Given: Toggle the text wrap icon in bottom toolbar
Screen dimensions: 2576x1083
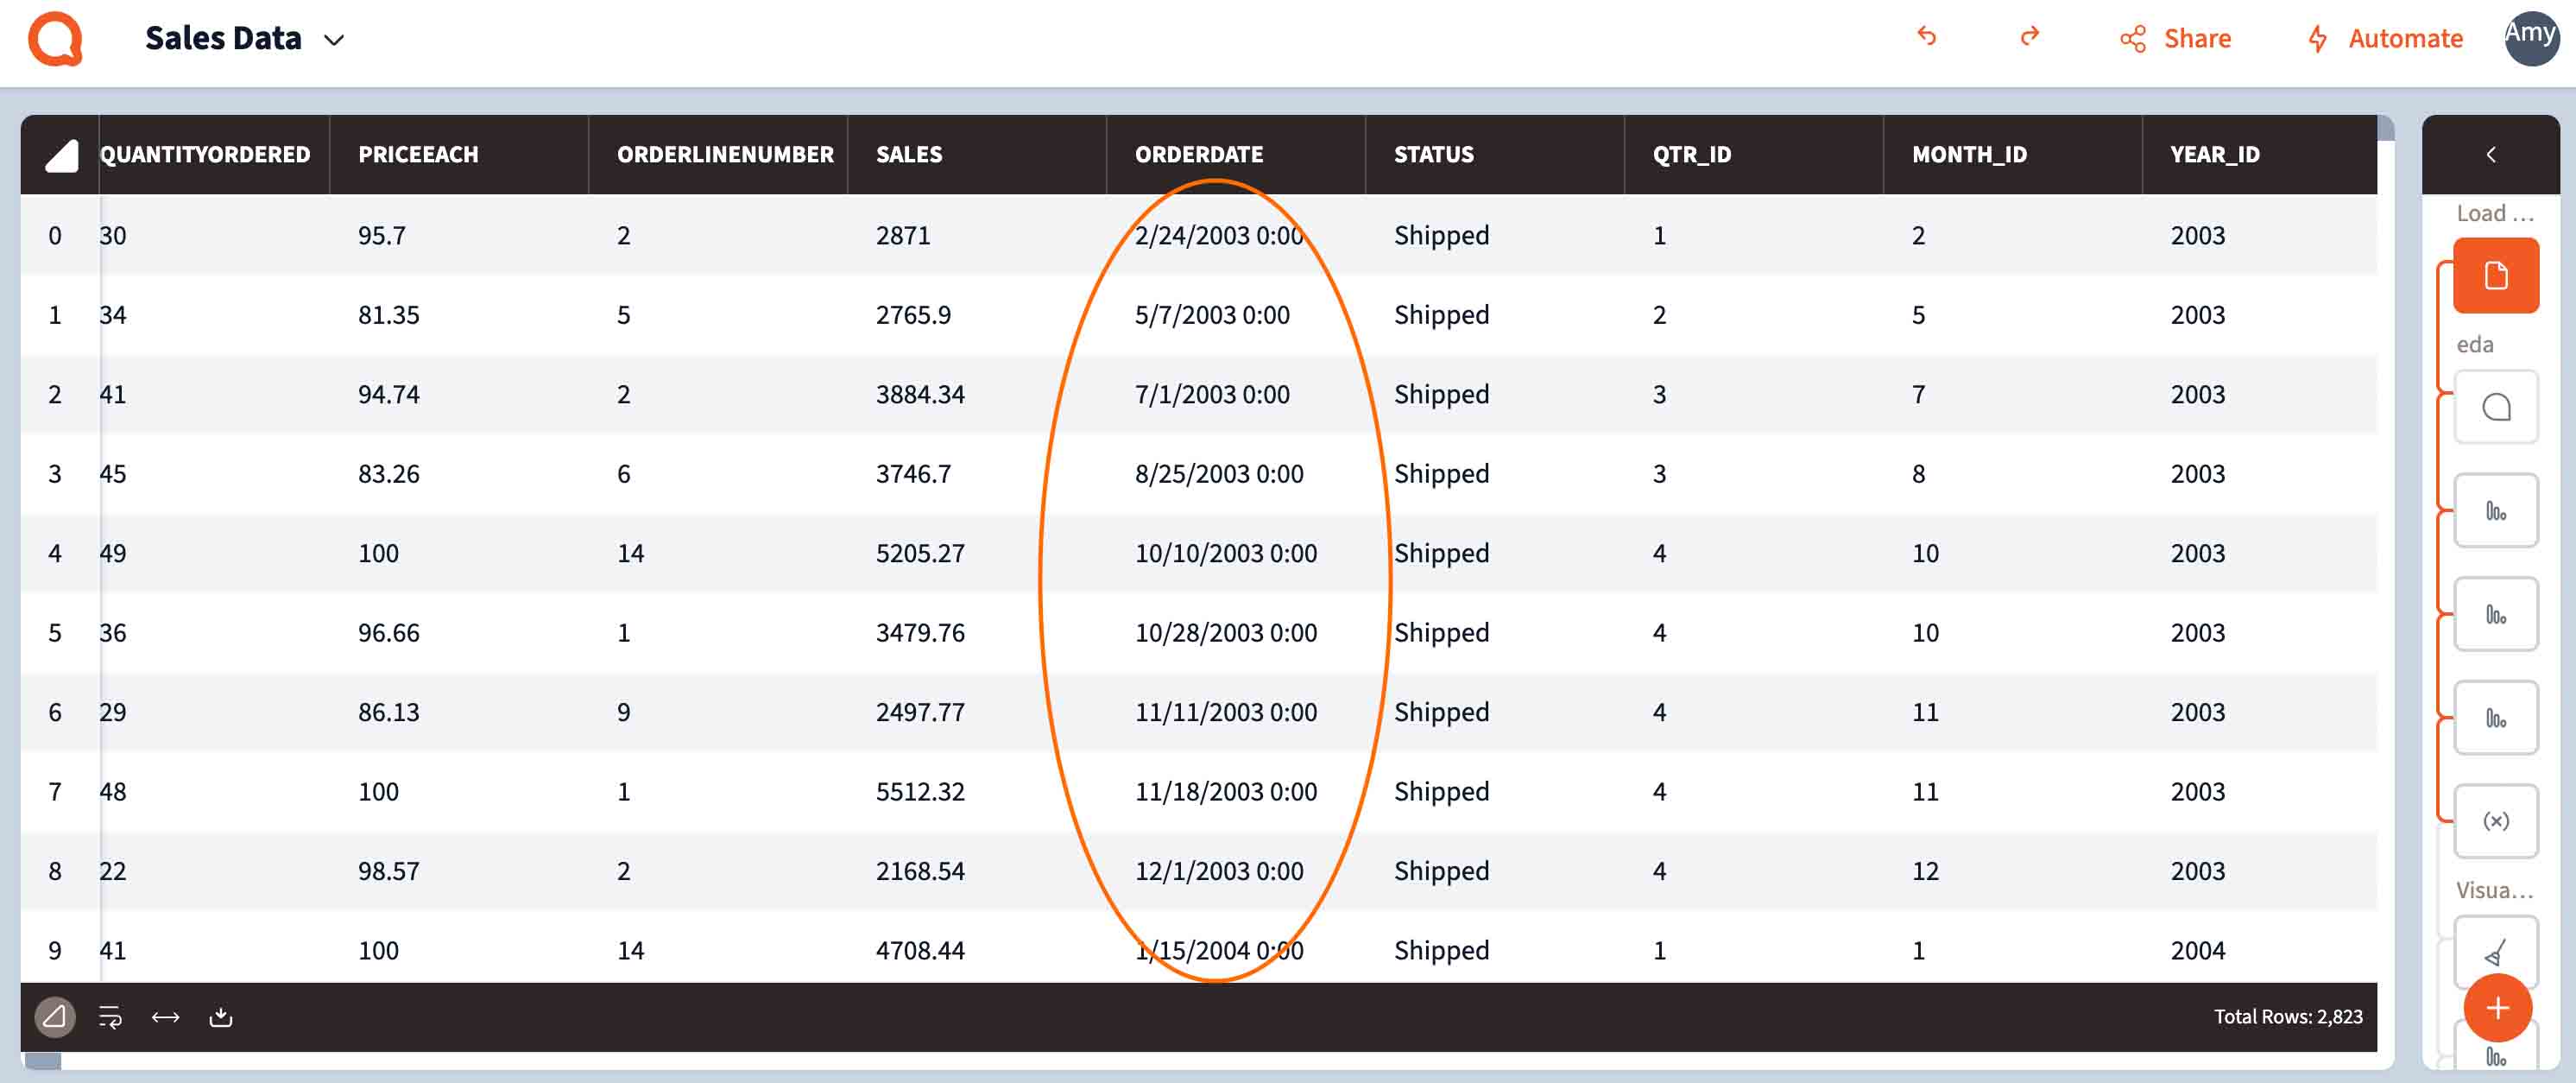Looking at the screenshot, I should tap(110, 1017).
